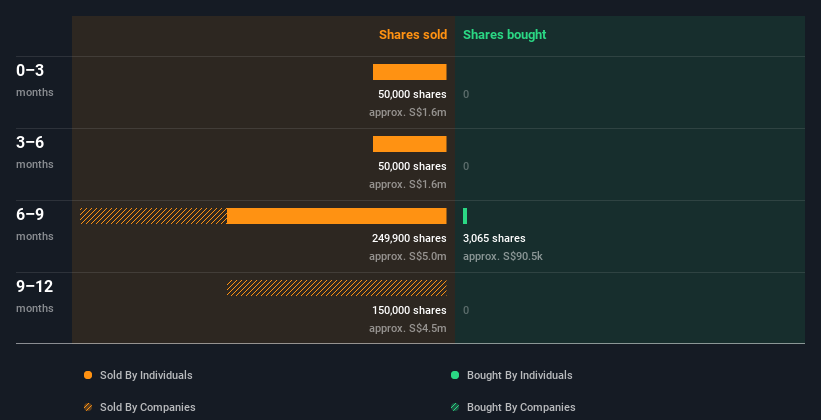The height and width of the screenshot is (420, 821).
Task: Click the Sold By Companies hatched legend dot
Action: coord(88,407)
